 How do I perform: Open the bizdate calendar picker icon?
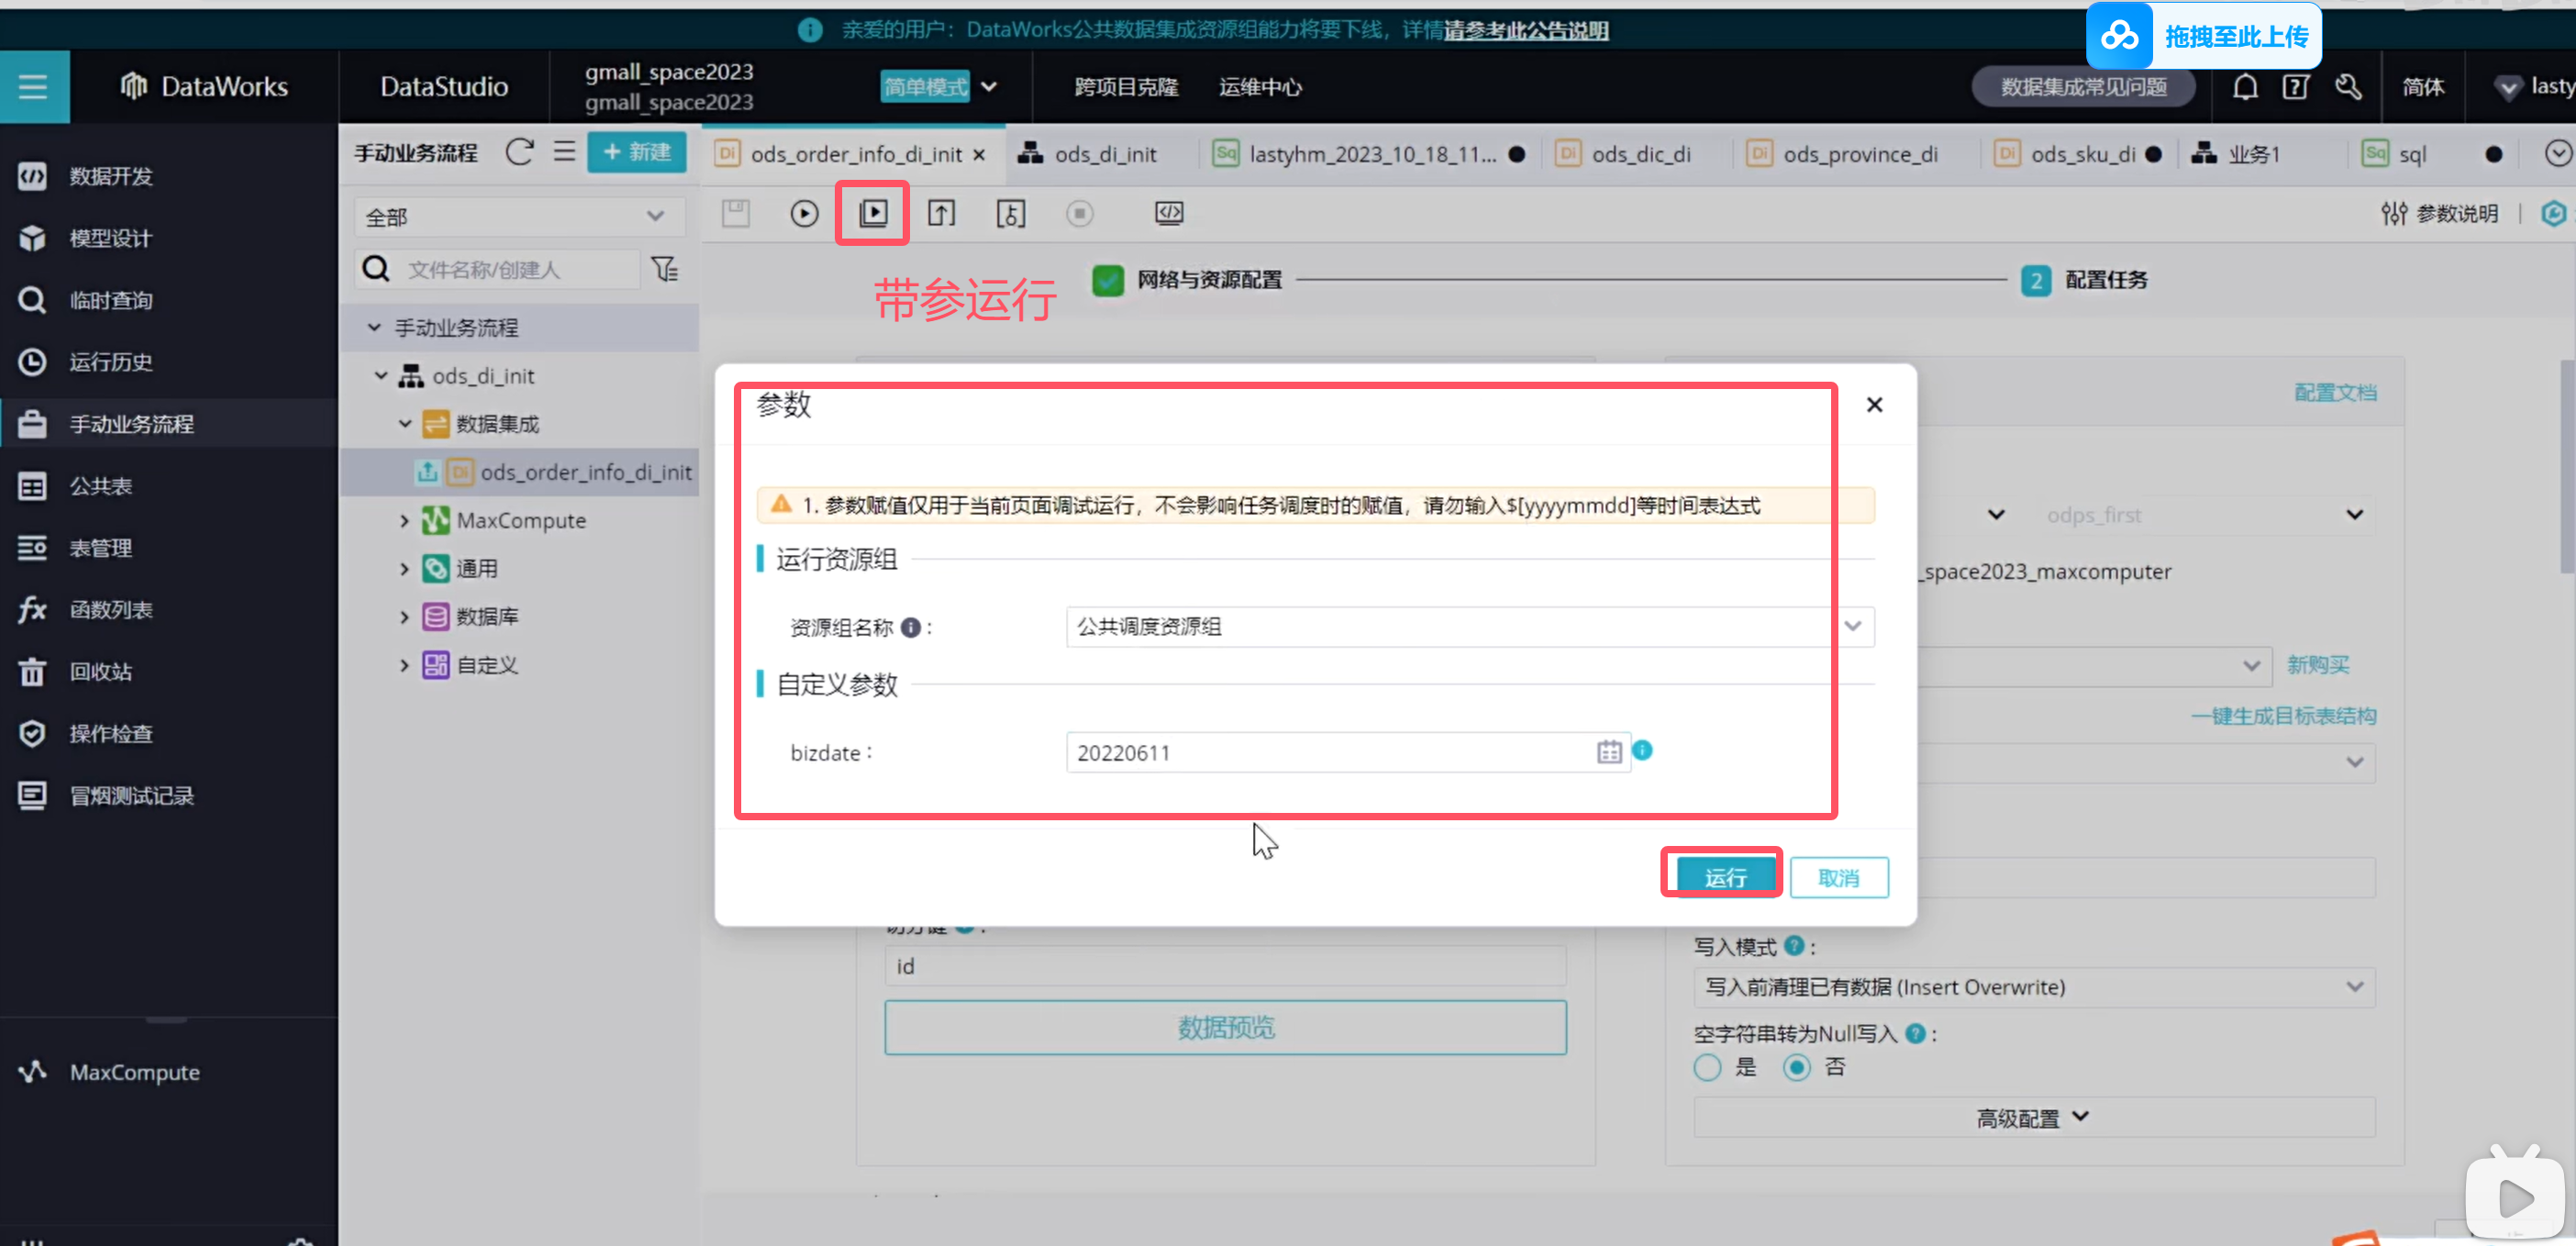[x=1608, y=752]
